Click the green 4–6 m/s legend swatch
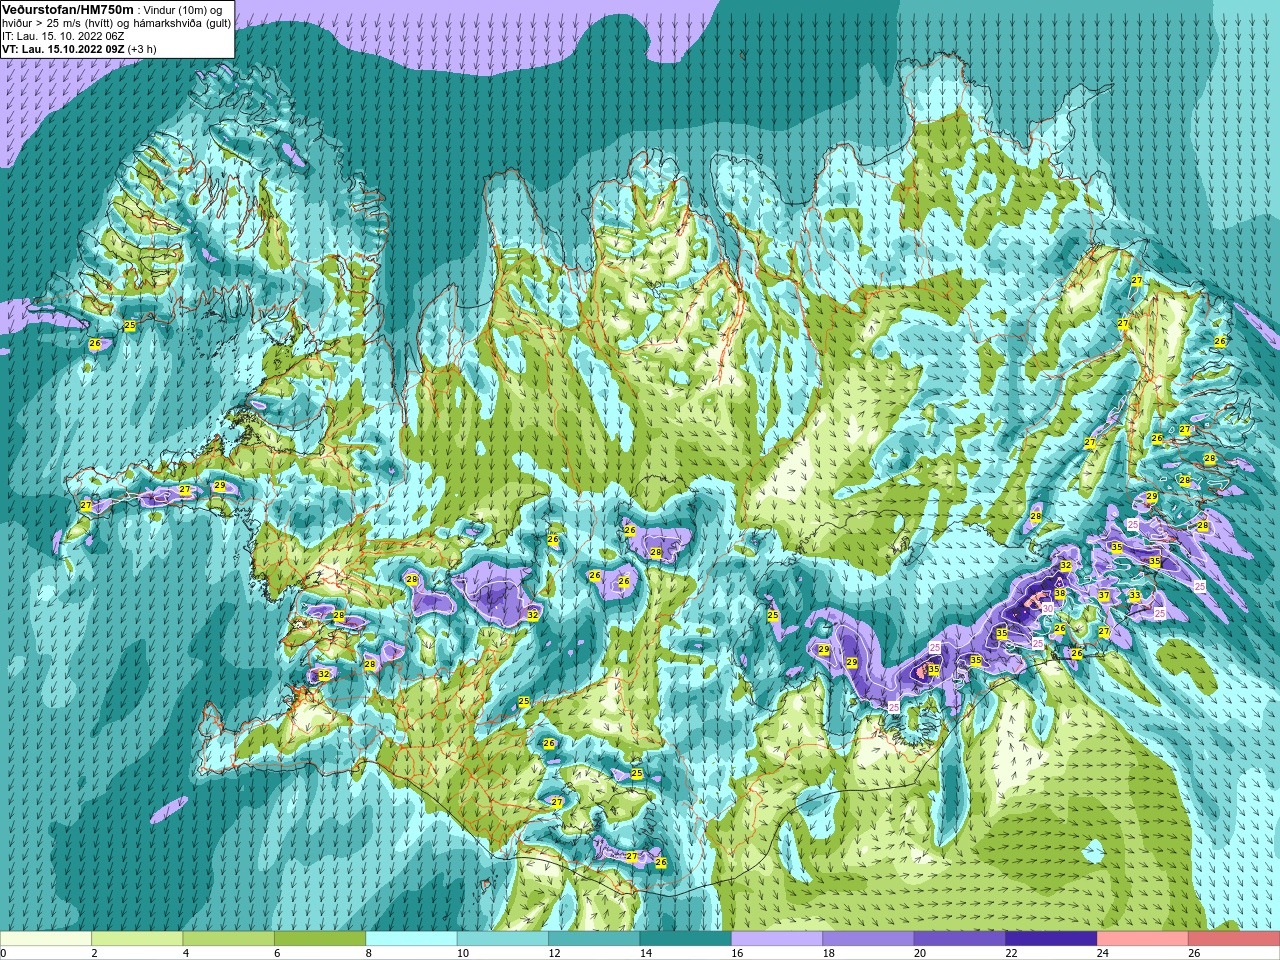 click(x=228, y=939)
